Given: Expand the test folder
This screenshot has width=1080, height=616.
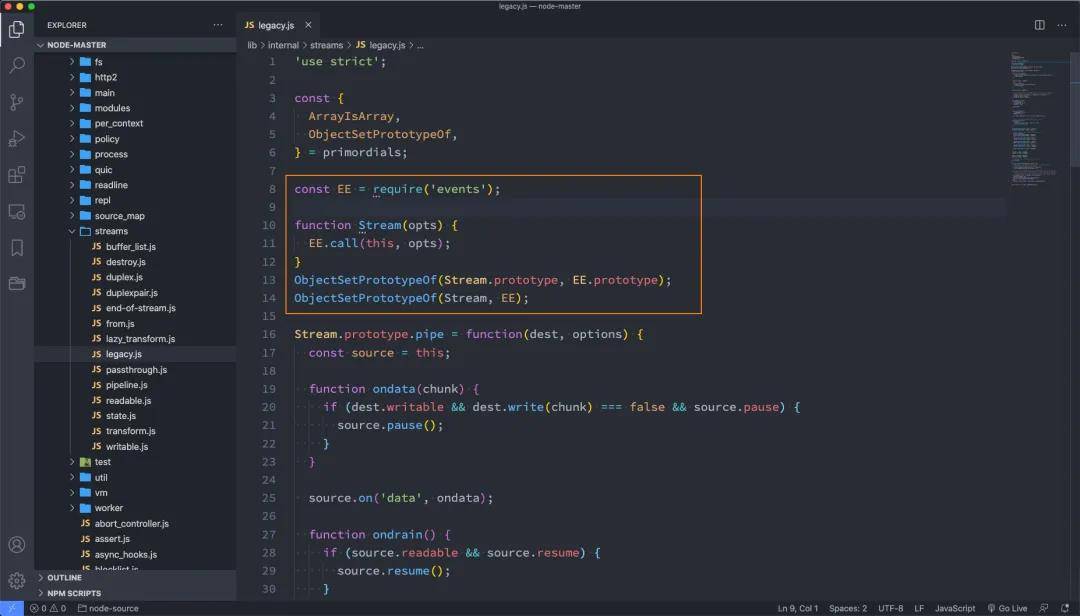Looking at the screenshot, I should point(135,462).
